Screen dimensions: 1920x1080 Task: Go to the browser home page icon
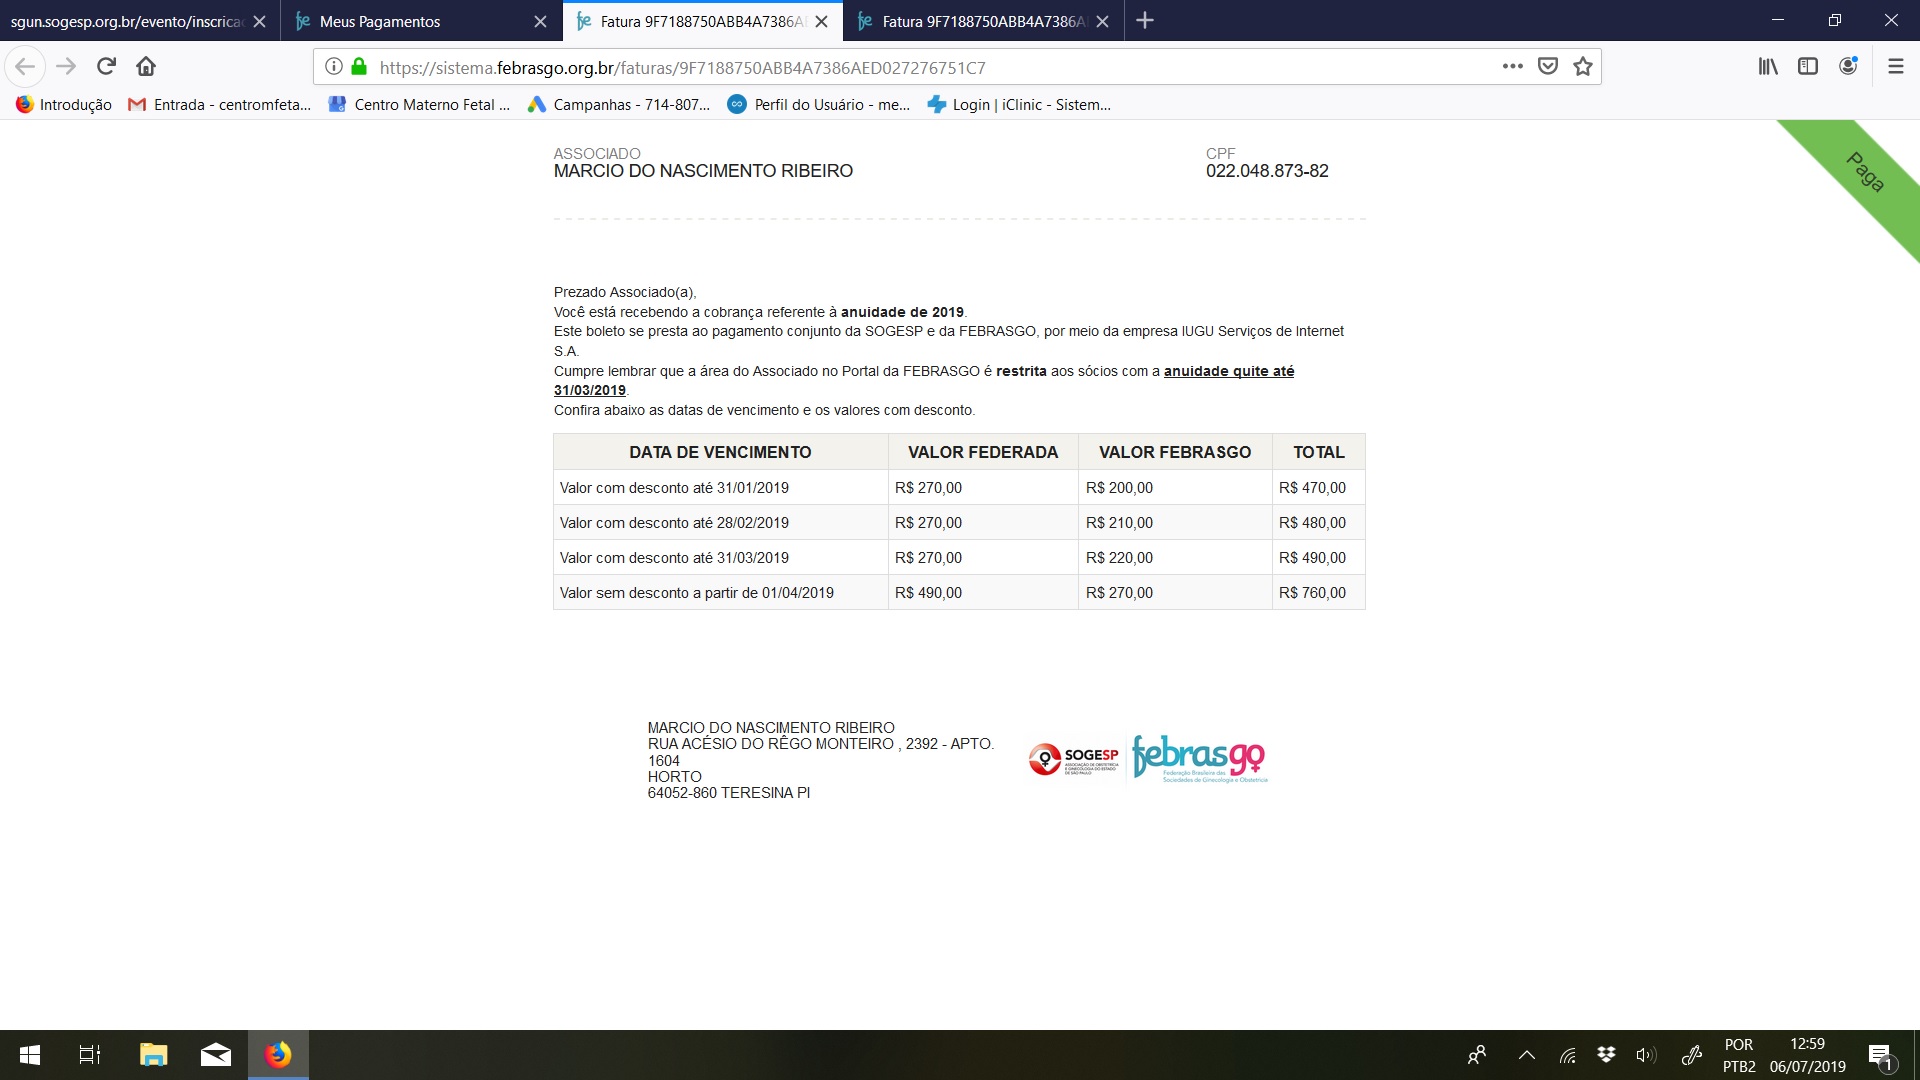[146, 67]
